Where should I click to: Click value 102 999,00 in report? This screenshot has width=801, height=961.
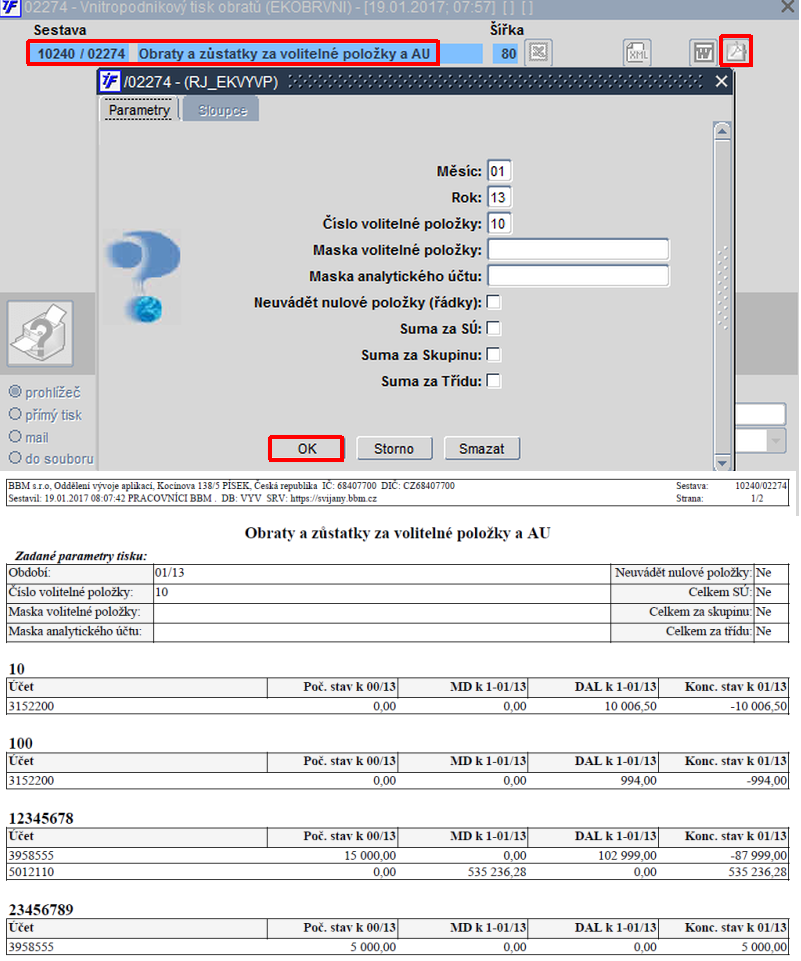click(x=628, y=856)
